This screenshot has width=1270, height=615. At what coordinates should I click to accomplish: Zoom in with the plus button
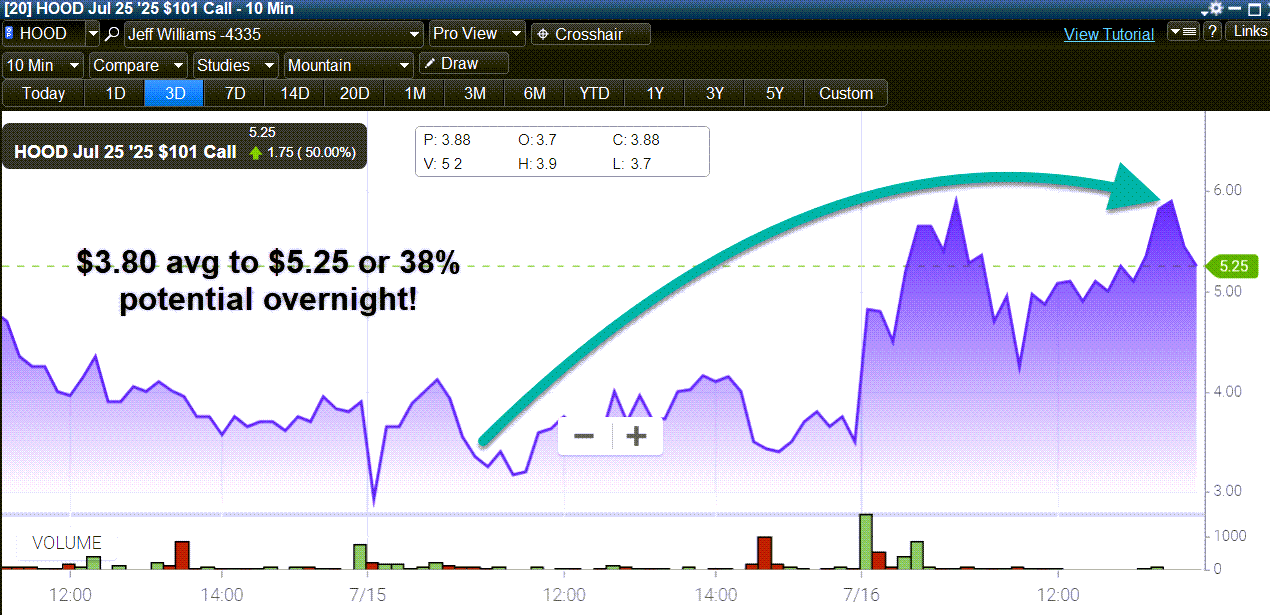click(x=636, y=437)
